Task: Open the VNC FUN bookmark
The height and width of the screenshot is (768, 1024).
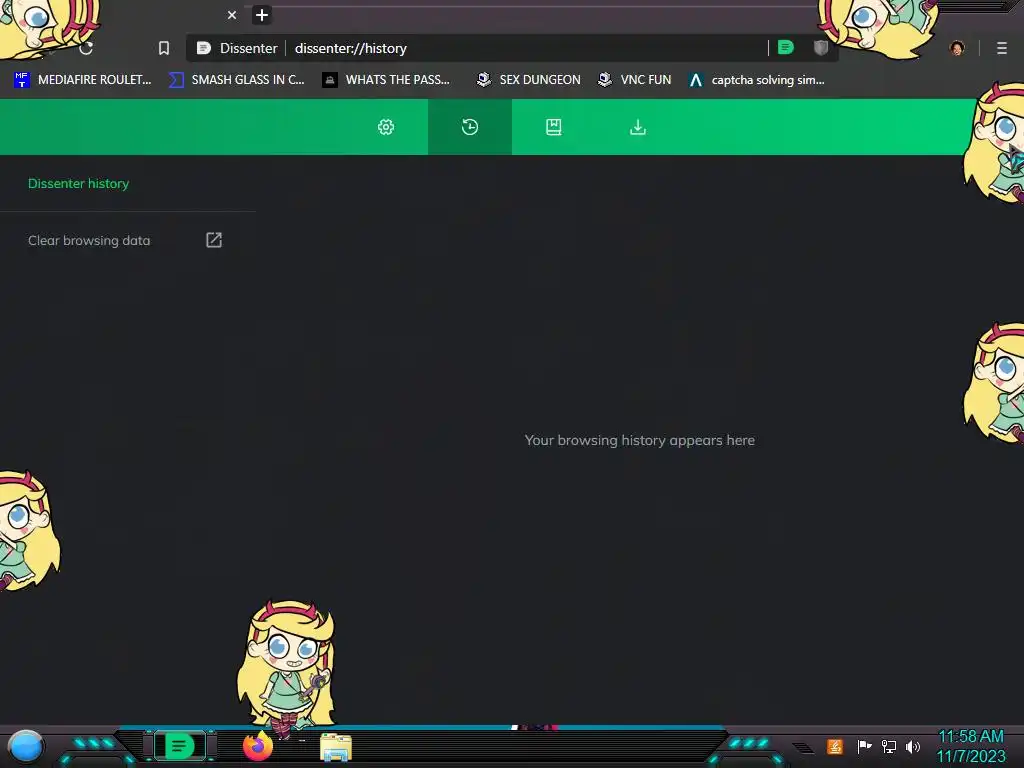Action: coord(634,80)
